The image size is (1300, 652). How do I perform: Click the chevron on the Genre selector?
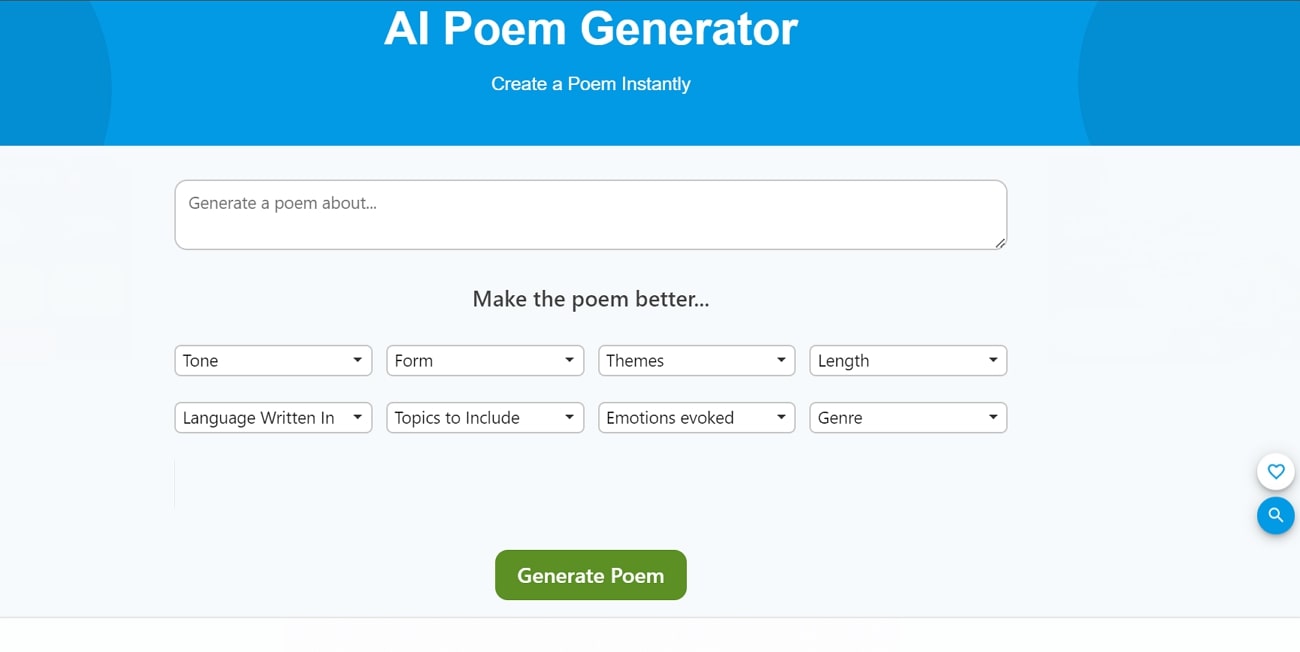point(993,417)
